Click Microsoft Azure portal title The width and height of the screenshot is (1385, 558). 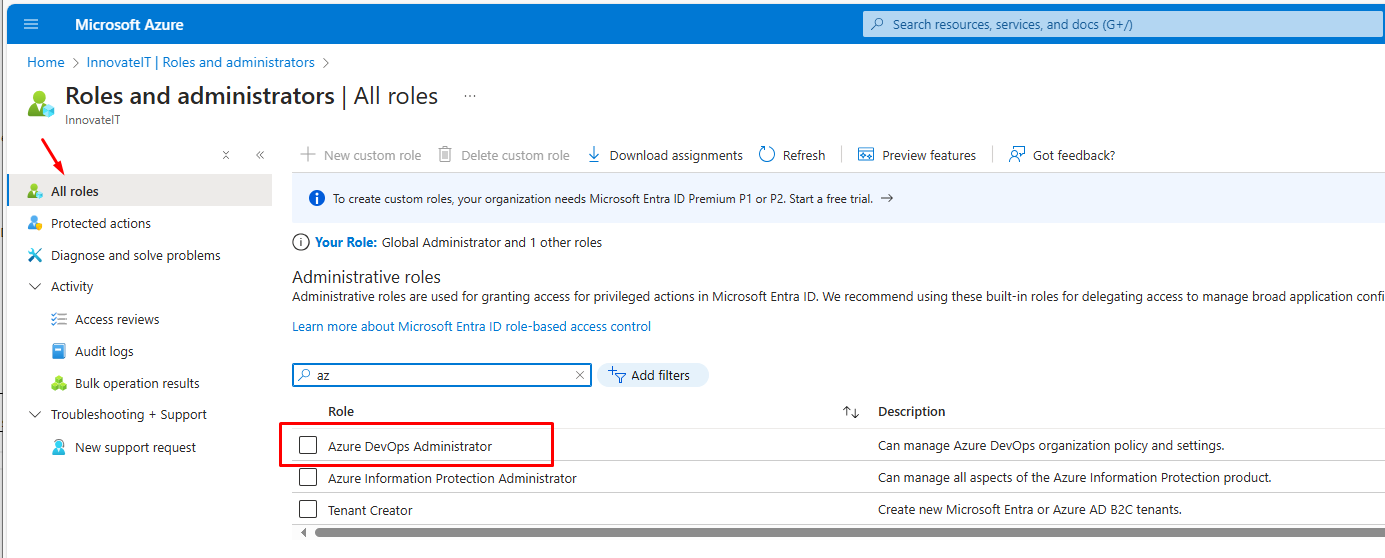[x=129, y=24]
